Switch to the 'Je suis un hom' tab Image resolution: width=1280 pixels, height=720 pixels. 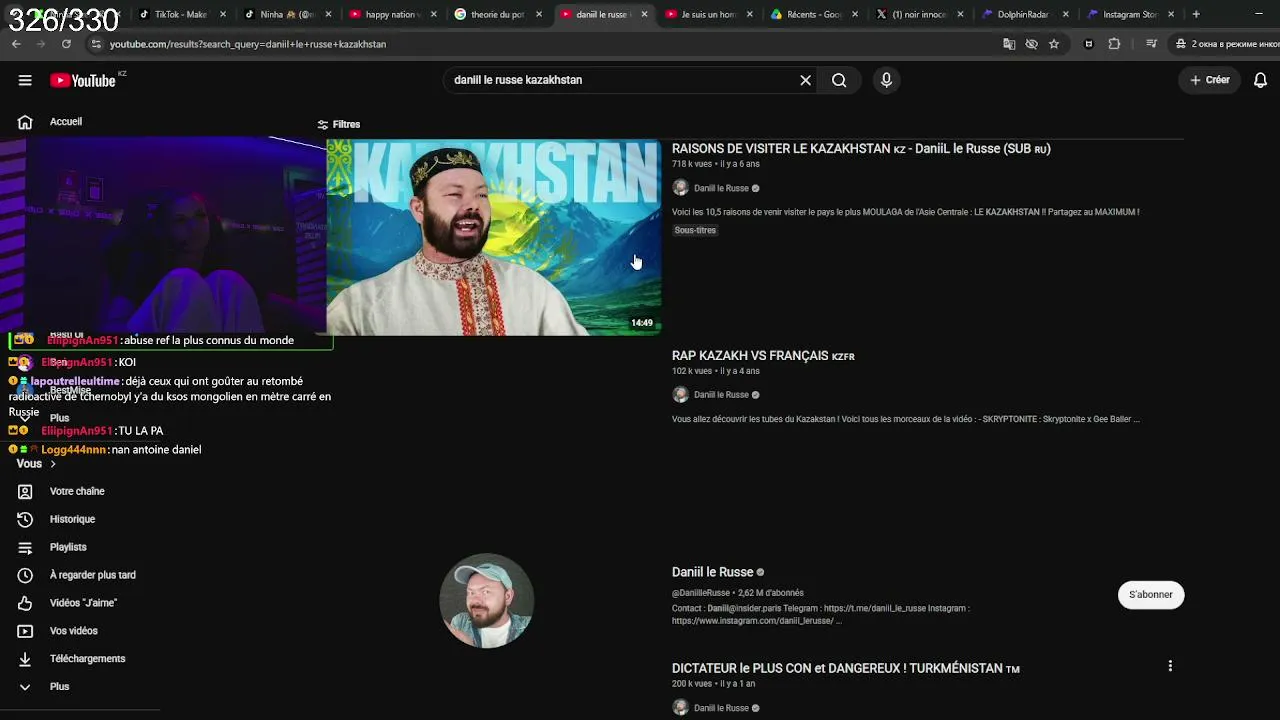[707, 15]
